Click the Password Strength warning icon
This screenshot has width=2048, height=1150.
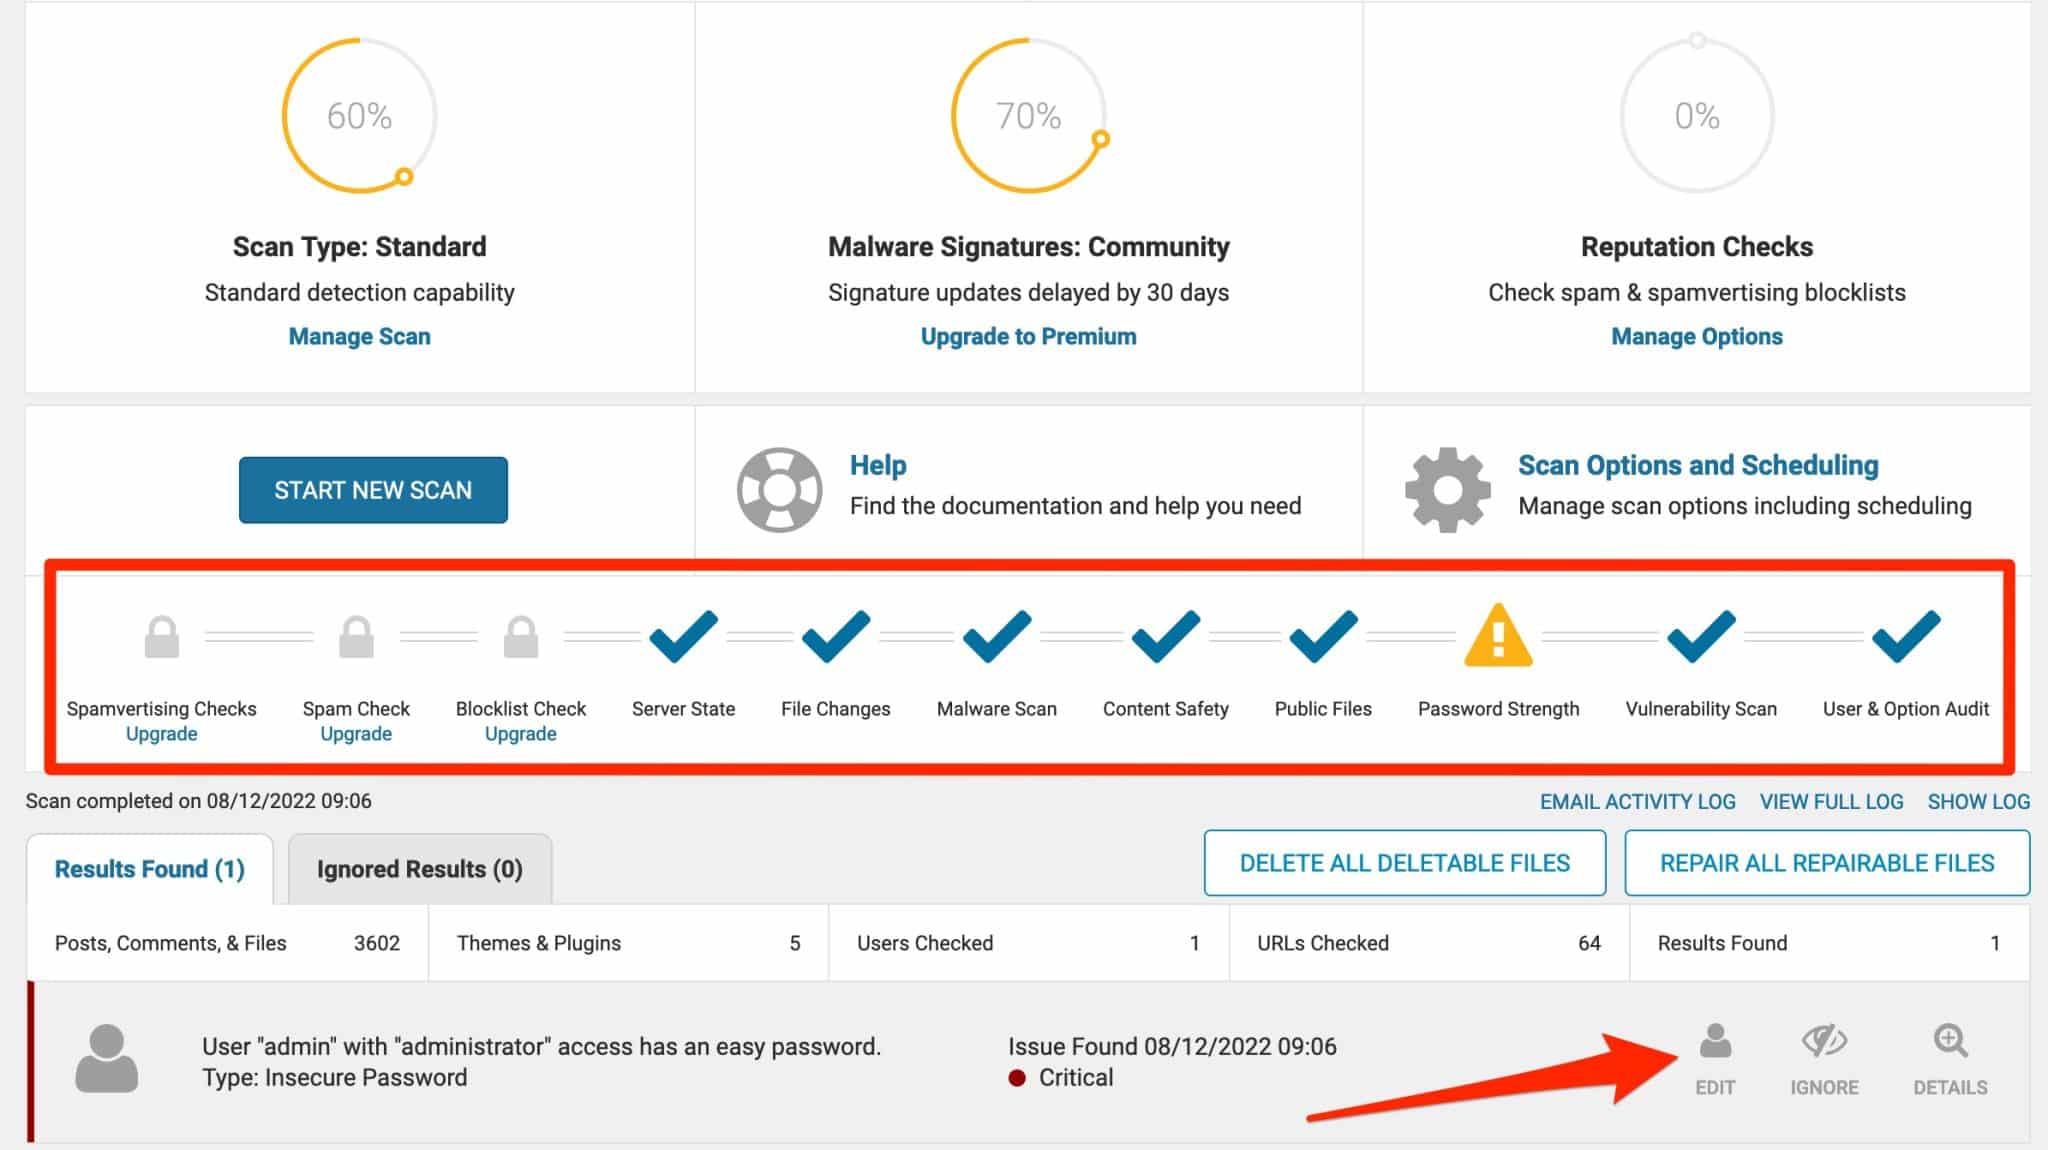tap(1495, 640)
